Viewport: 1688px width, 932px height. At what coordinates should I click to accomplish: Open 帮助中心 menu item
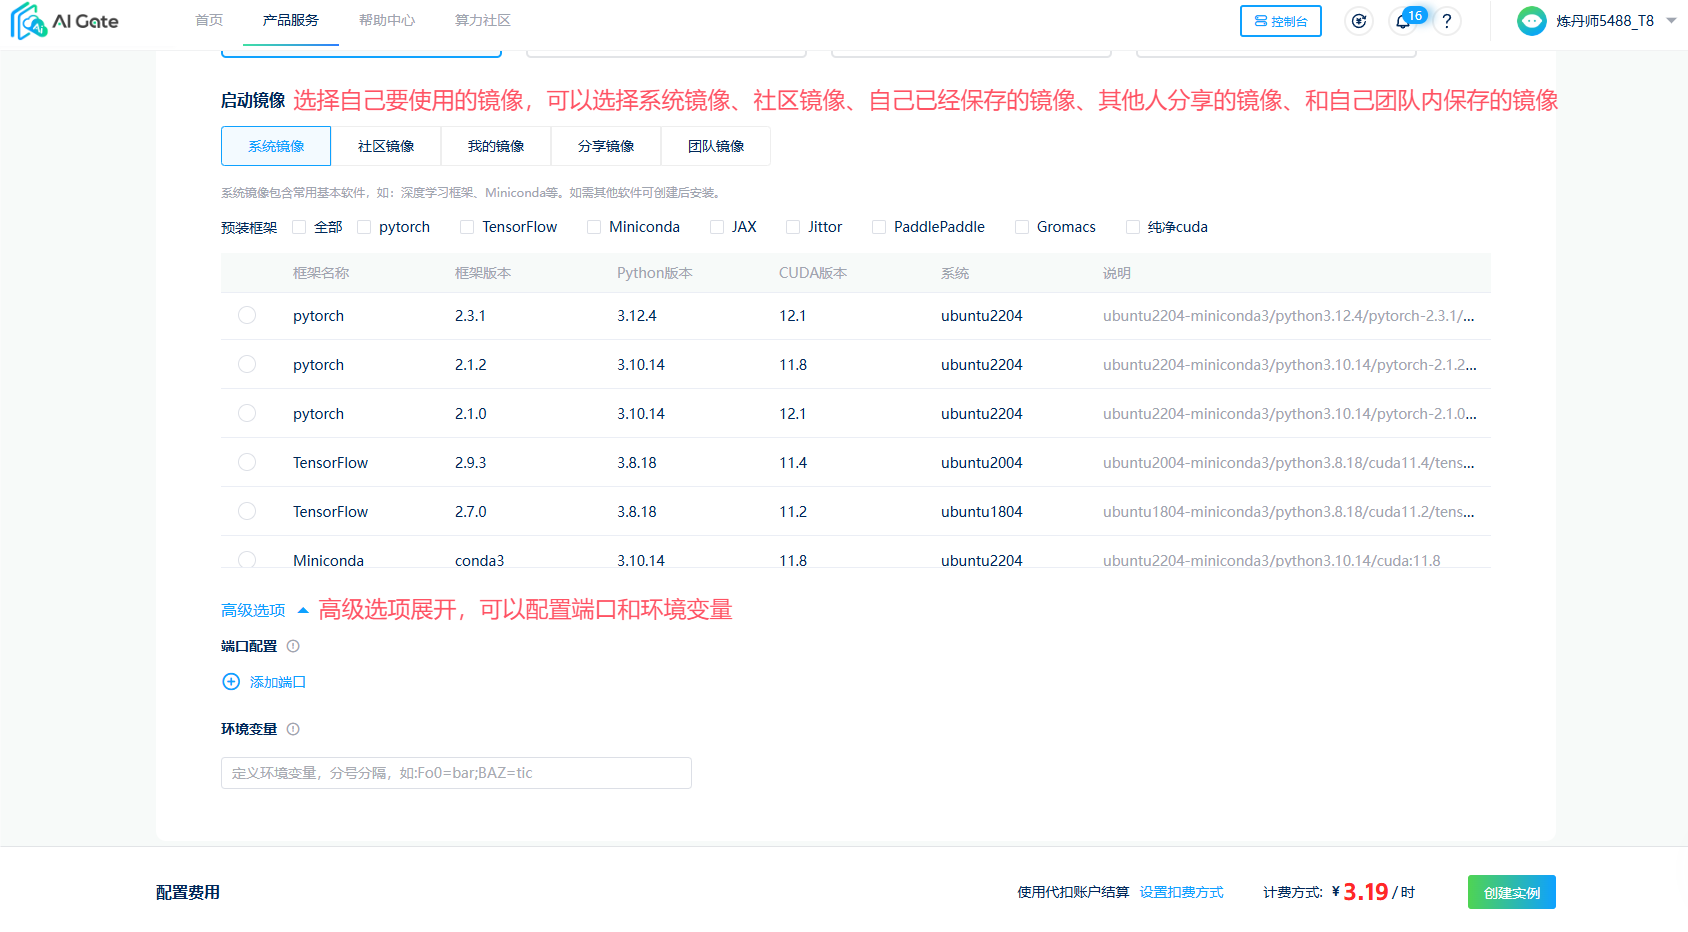pos(387,20)
